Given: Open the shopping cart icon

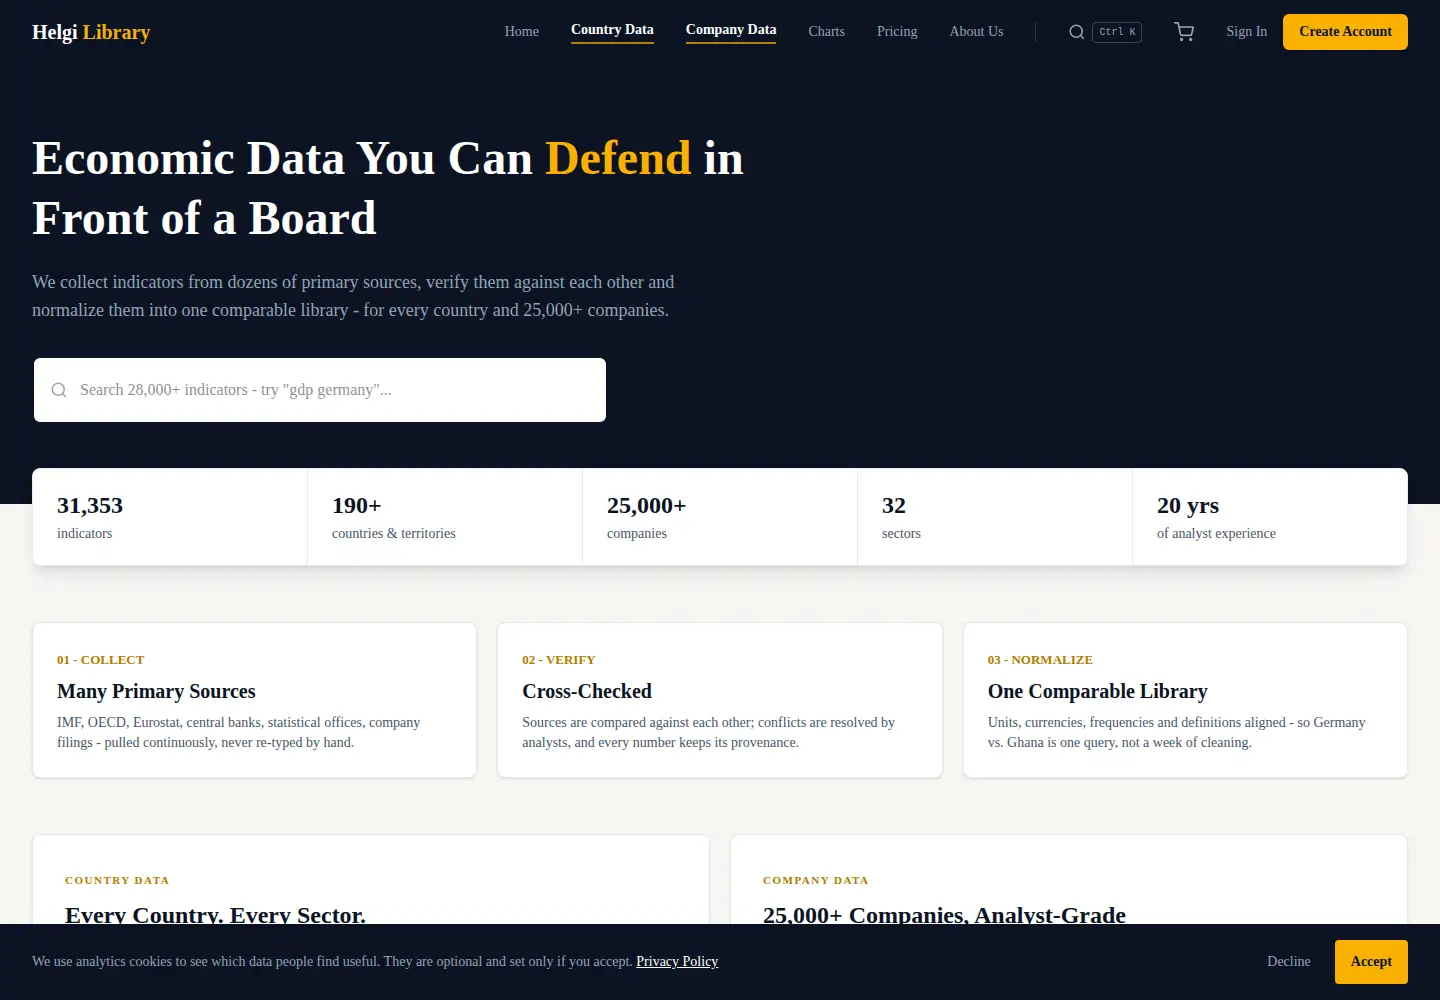Looking at the screenshot, I should pos(1184,32).
